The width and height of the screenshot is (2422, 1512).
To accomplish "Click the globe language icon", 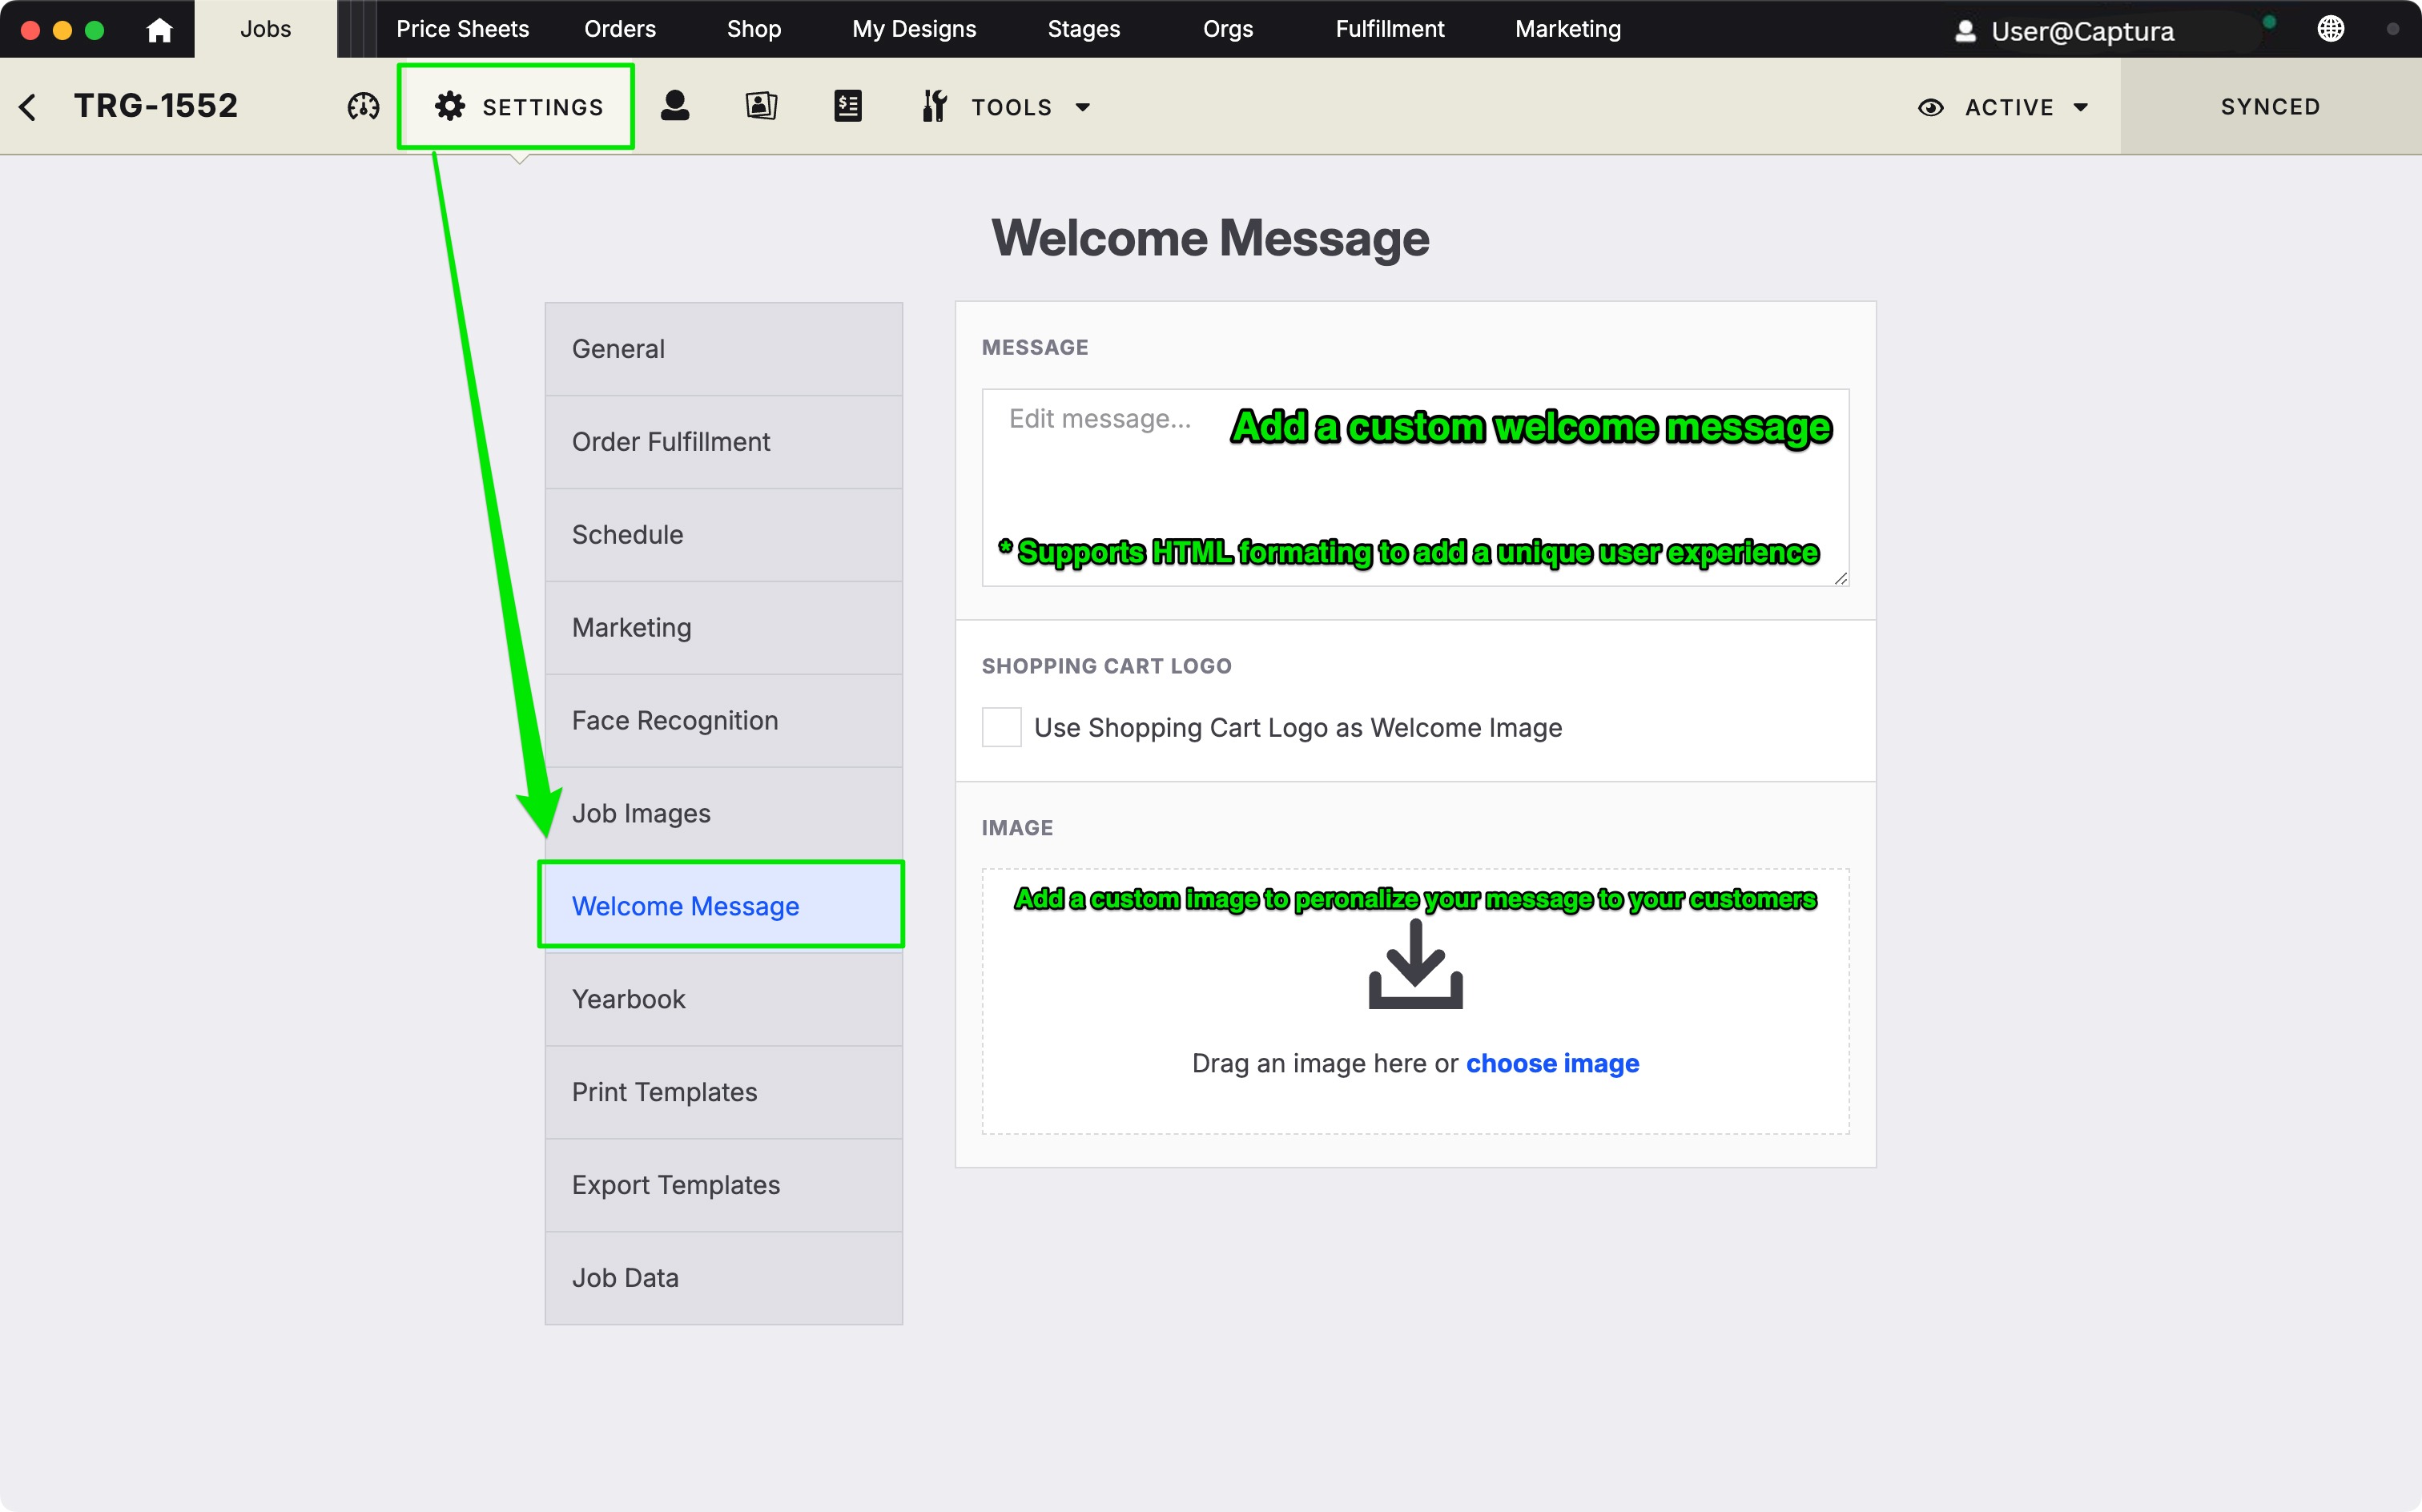I will pos(2330,29).
